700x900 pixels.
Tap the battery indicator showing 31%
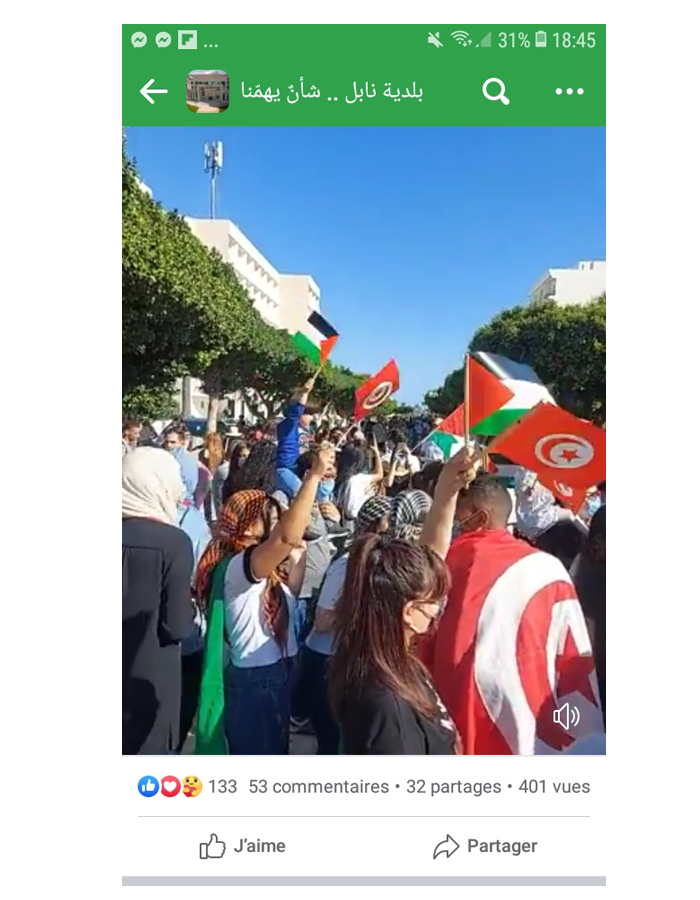pyautogui.click(x=540, y=39)
